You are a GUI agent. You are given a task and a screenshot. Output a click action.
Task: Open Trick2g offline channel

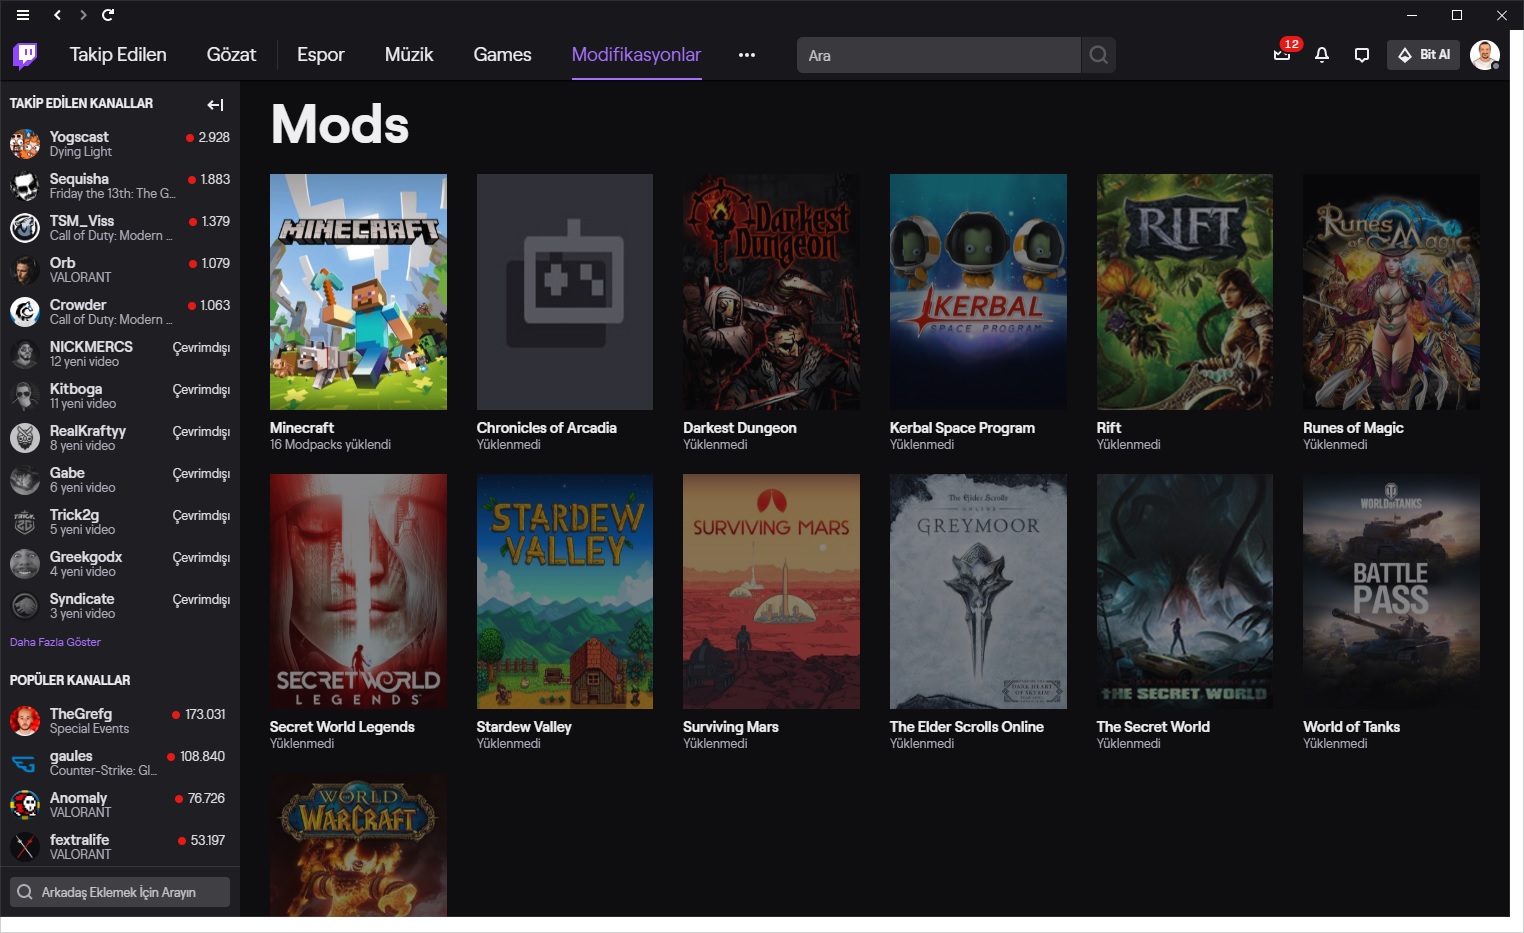[120, 522]
